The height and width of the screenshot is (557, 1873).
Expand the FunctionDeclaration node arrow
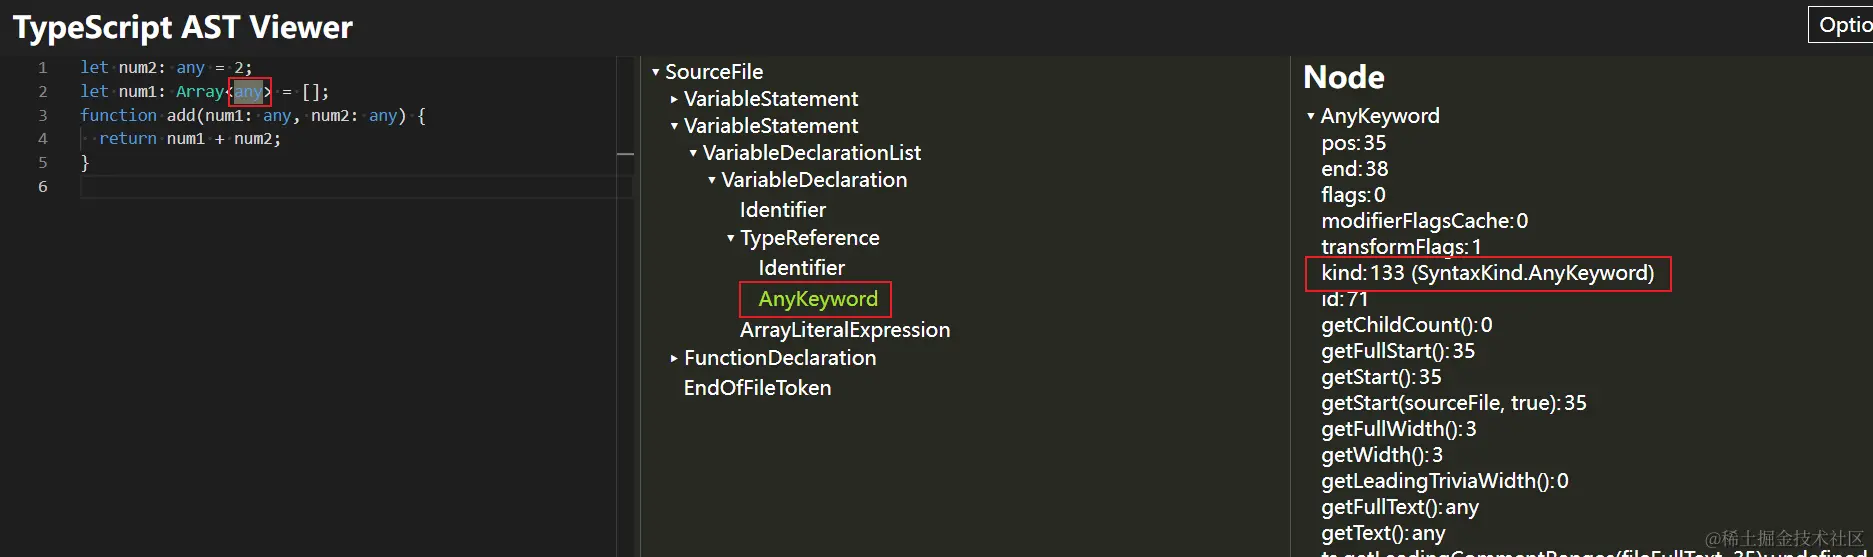click(674, 358)
